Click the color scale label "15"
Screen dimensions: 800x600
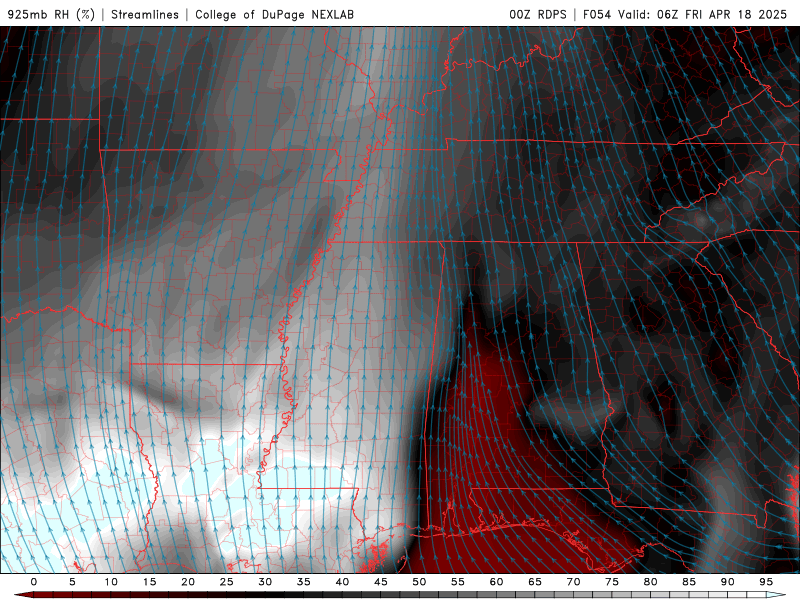pos(149,582)
